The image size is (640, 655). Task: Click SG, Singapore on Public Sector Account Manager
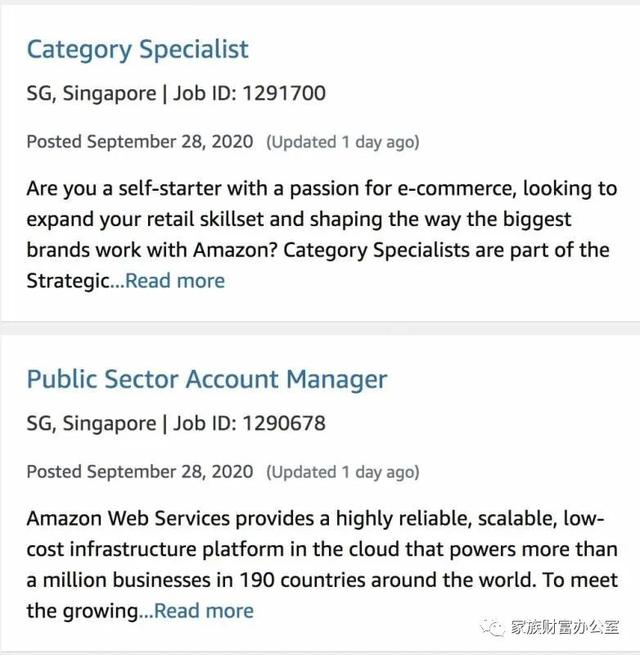(91, 424)
